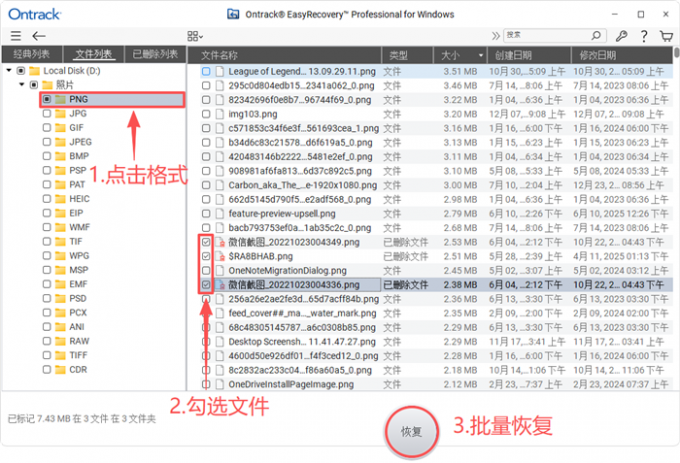Go back with the left arrow icon
Viewport: 680px width, 463px height.
39,36
